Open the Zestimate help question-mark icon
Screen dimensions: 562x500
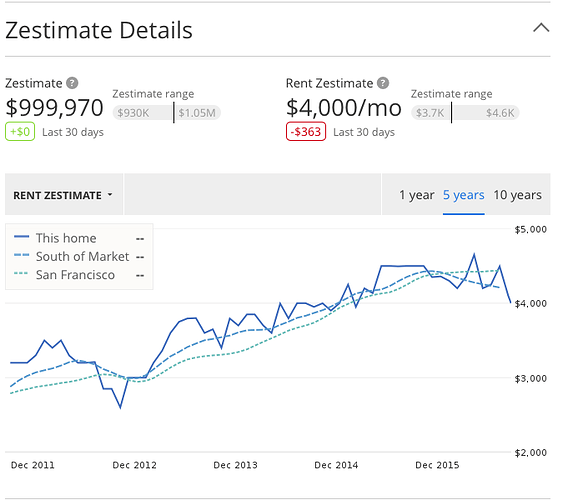72,83
